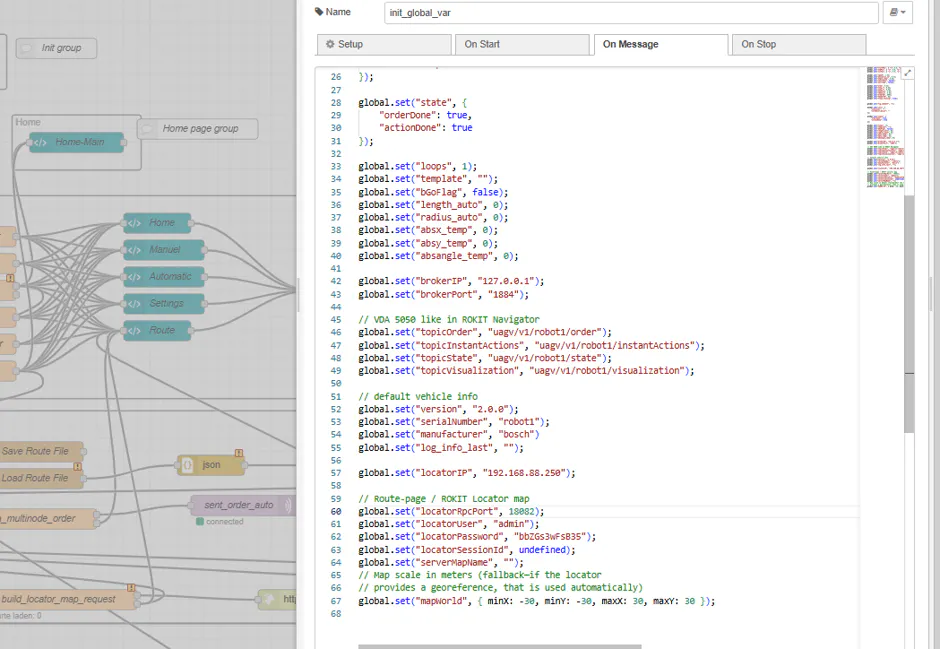Screen dimensions: 940x649
Task: Click the topicOrder line of code
Action: (485, 332)
